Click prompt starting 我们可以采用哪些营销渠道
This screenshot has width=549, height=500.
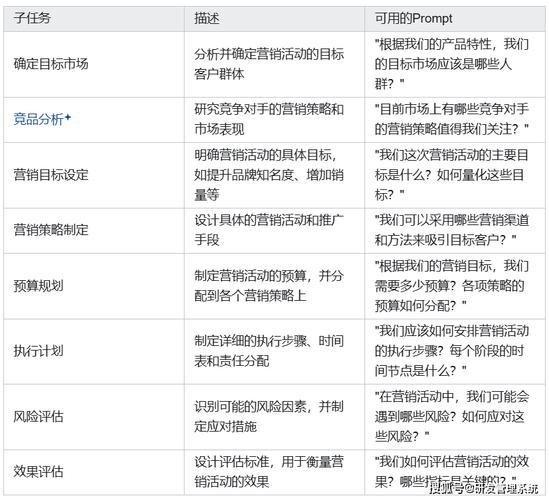click(x=452, y=230)
